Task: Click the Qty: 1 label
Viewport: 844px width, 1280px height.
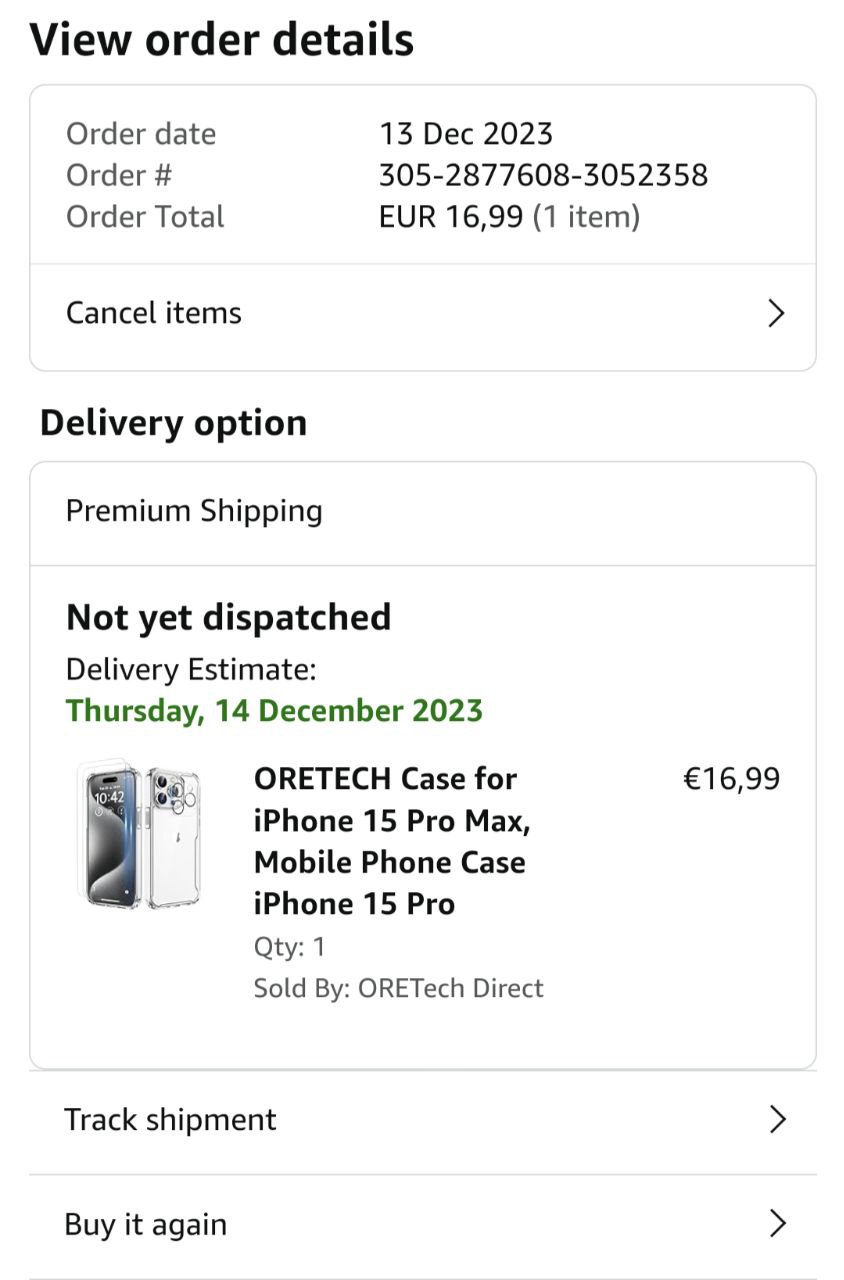Action: pyautogui.click(x=289, y=946)
